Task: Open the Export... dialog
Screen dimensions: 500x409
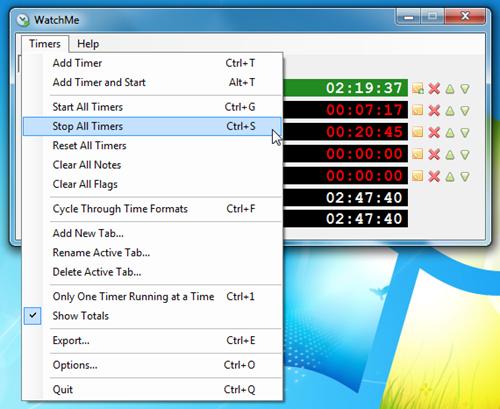Action: [x=153, y=340]
